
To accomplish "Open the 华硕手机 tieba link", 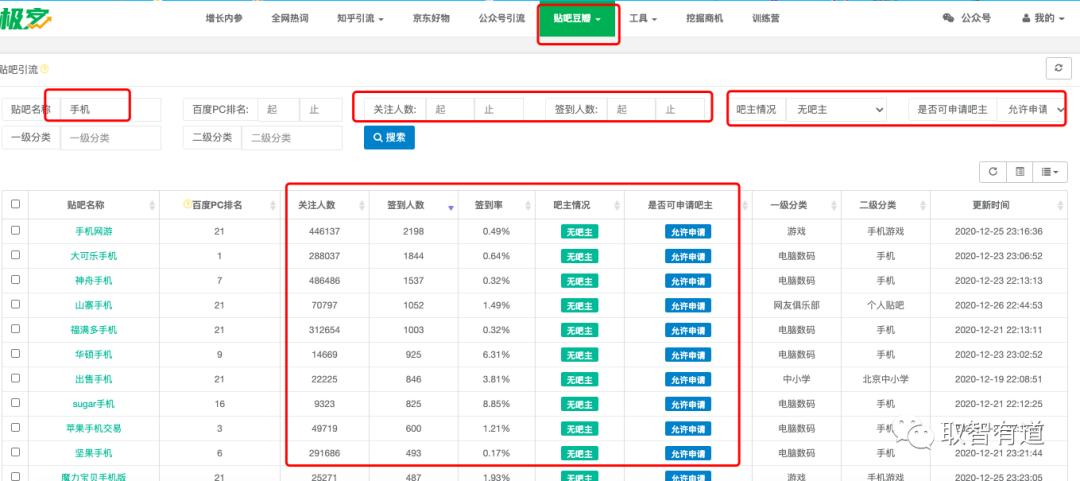I will (x=94, y=355).
